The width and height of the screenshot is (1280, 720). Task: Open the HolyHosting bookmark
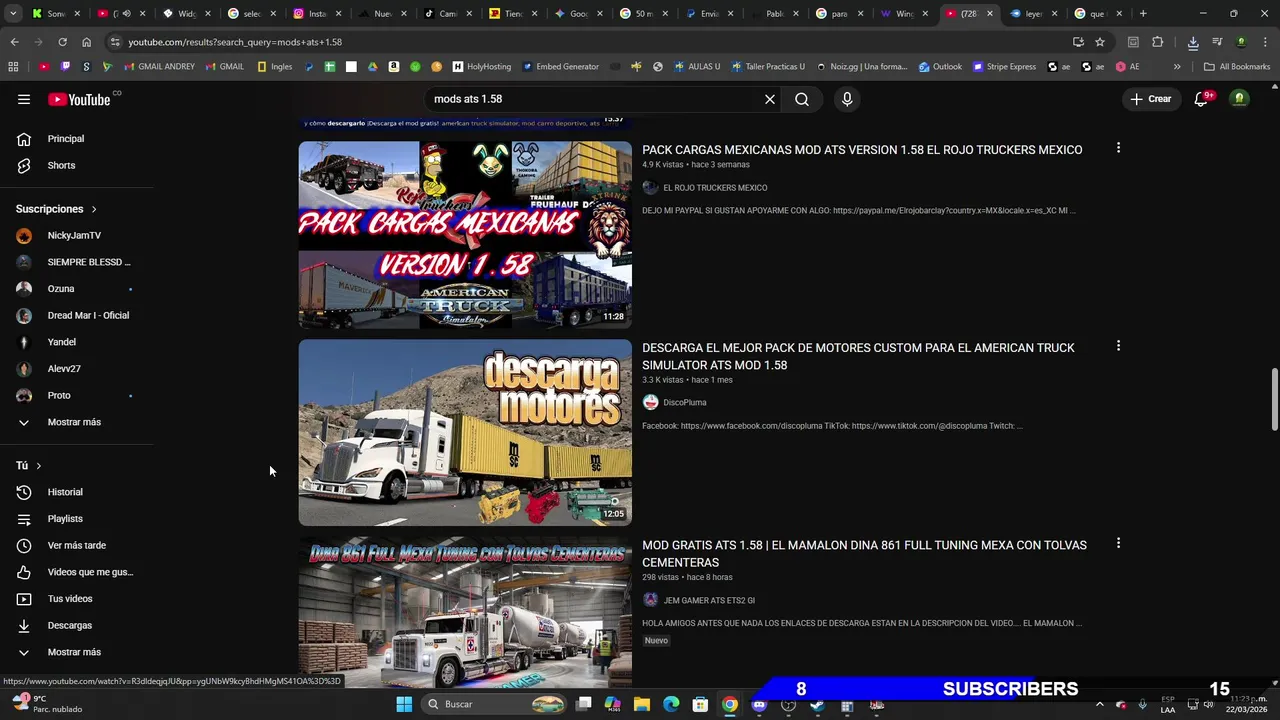coord(482,67)
